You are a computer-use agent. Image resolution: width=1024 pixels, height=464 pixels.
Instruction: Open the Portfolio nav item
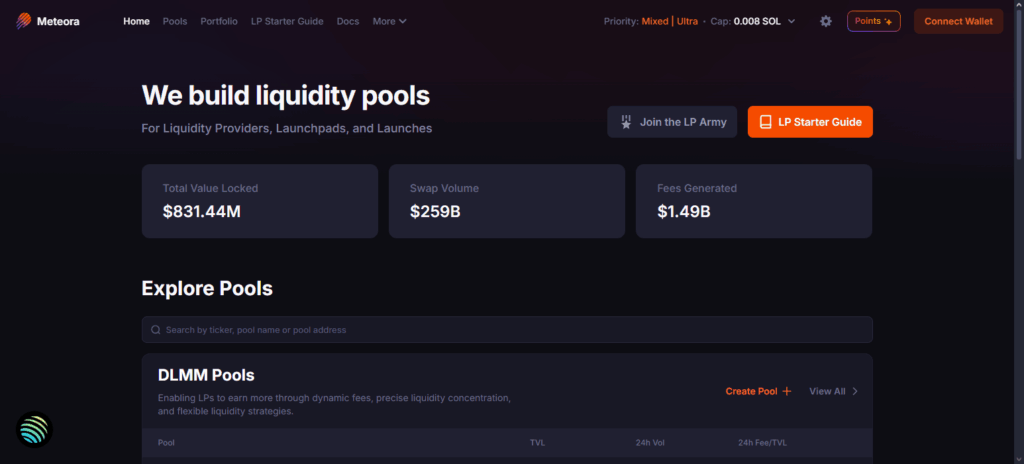coord(219,21)
